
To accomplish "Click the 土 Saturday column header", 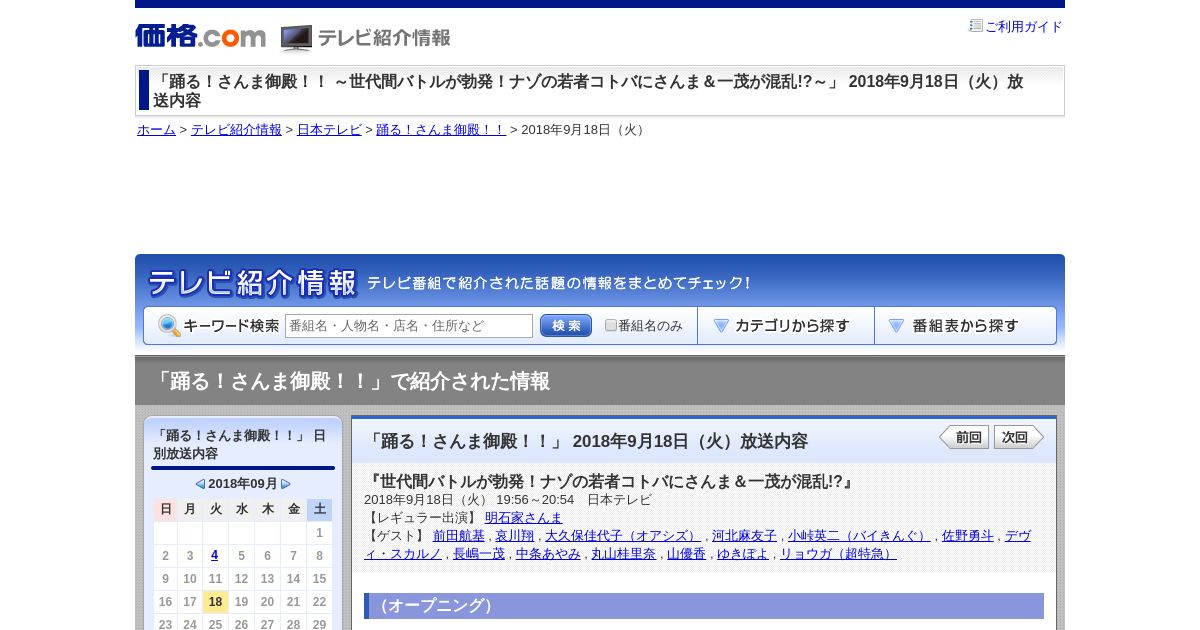I will (x=320, y=510).
